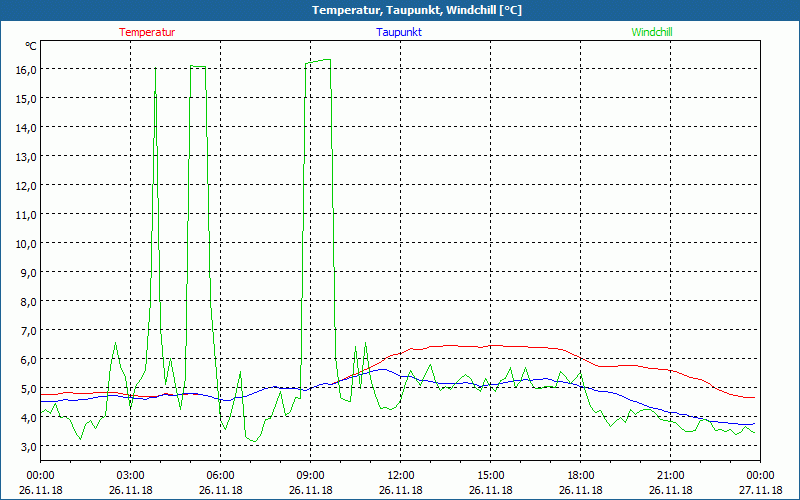Viewport: 800px width, 500px height.
Task: Select the 15:00 time axis label
Action: point(490,475)
